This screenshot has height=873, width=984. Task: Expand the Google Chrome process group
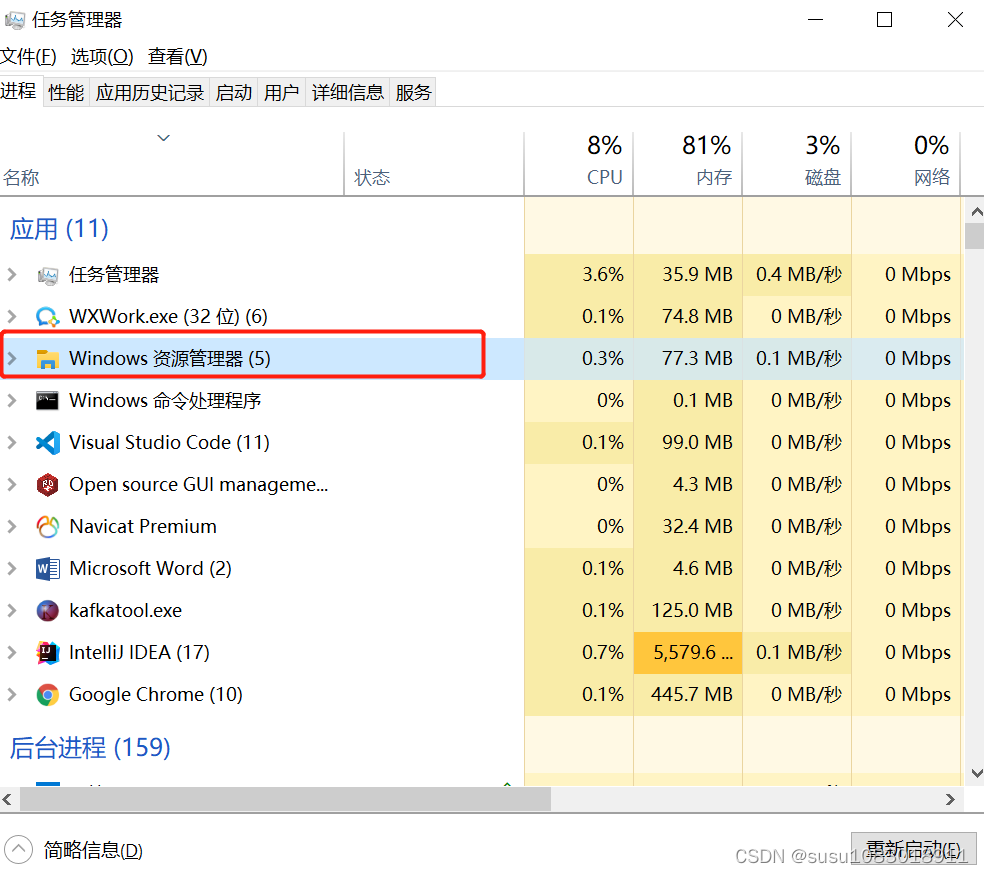pos(12,695)
